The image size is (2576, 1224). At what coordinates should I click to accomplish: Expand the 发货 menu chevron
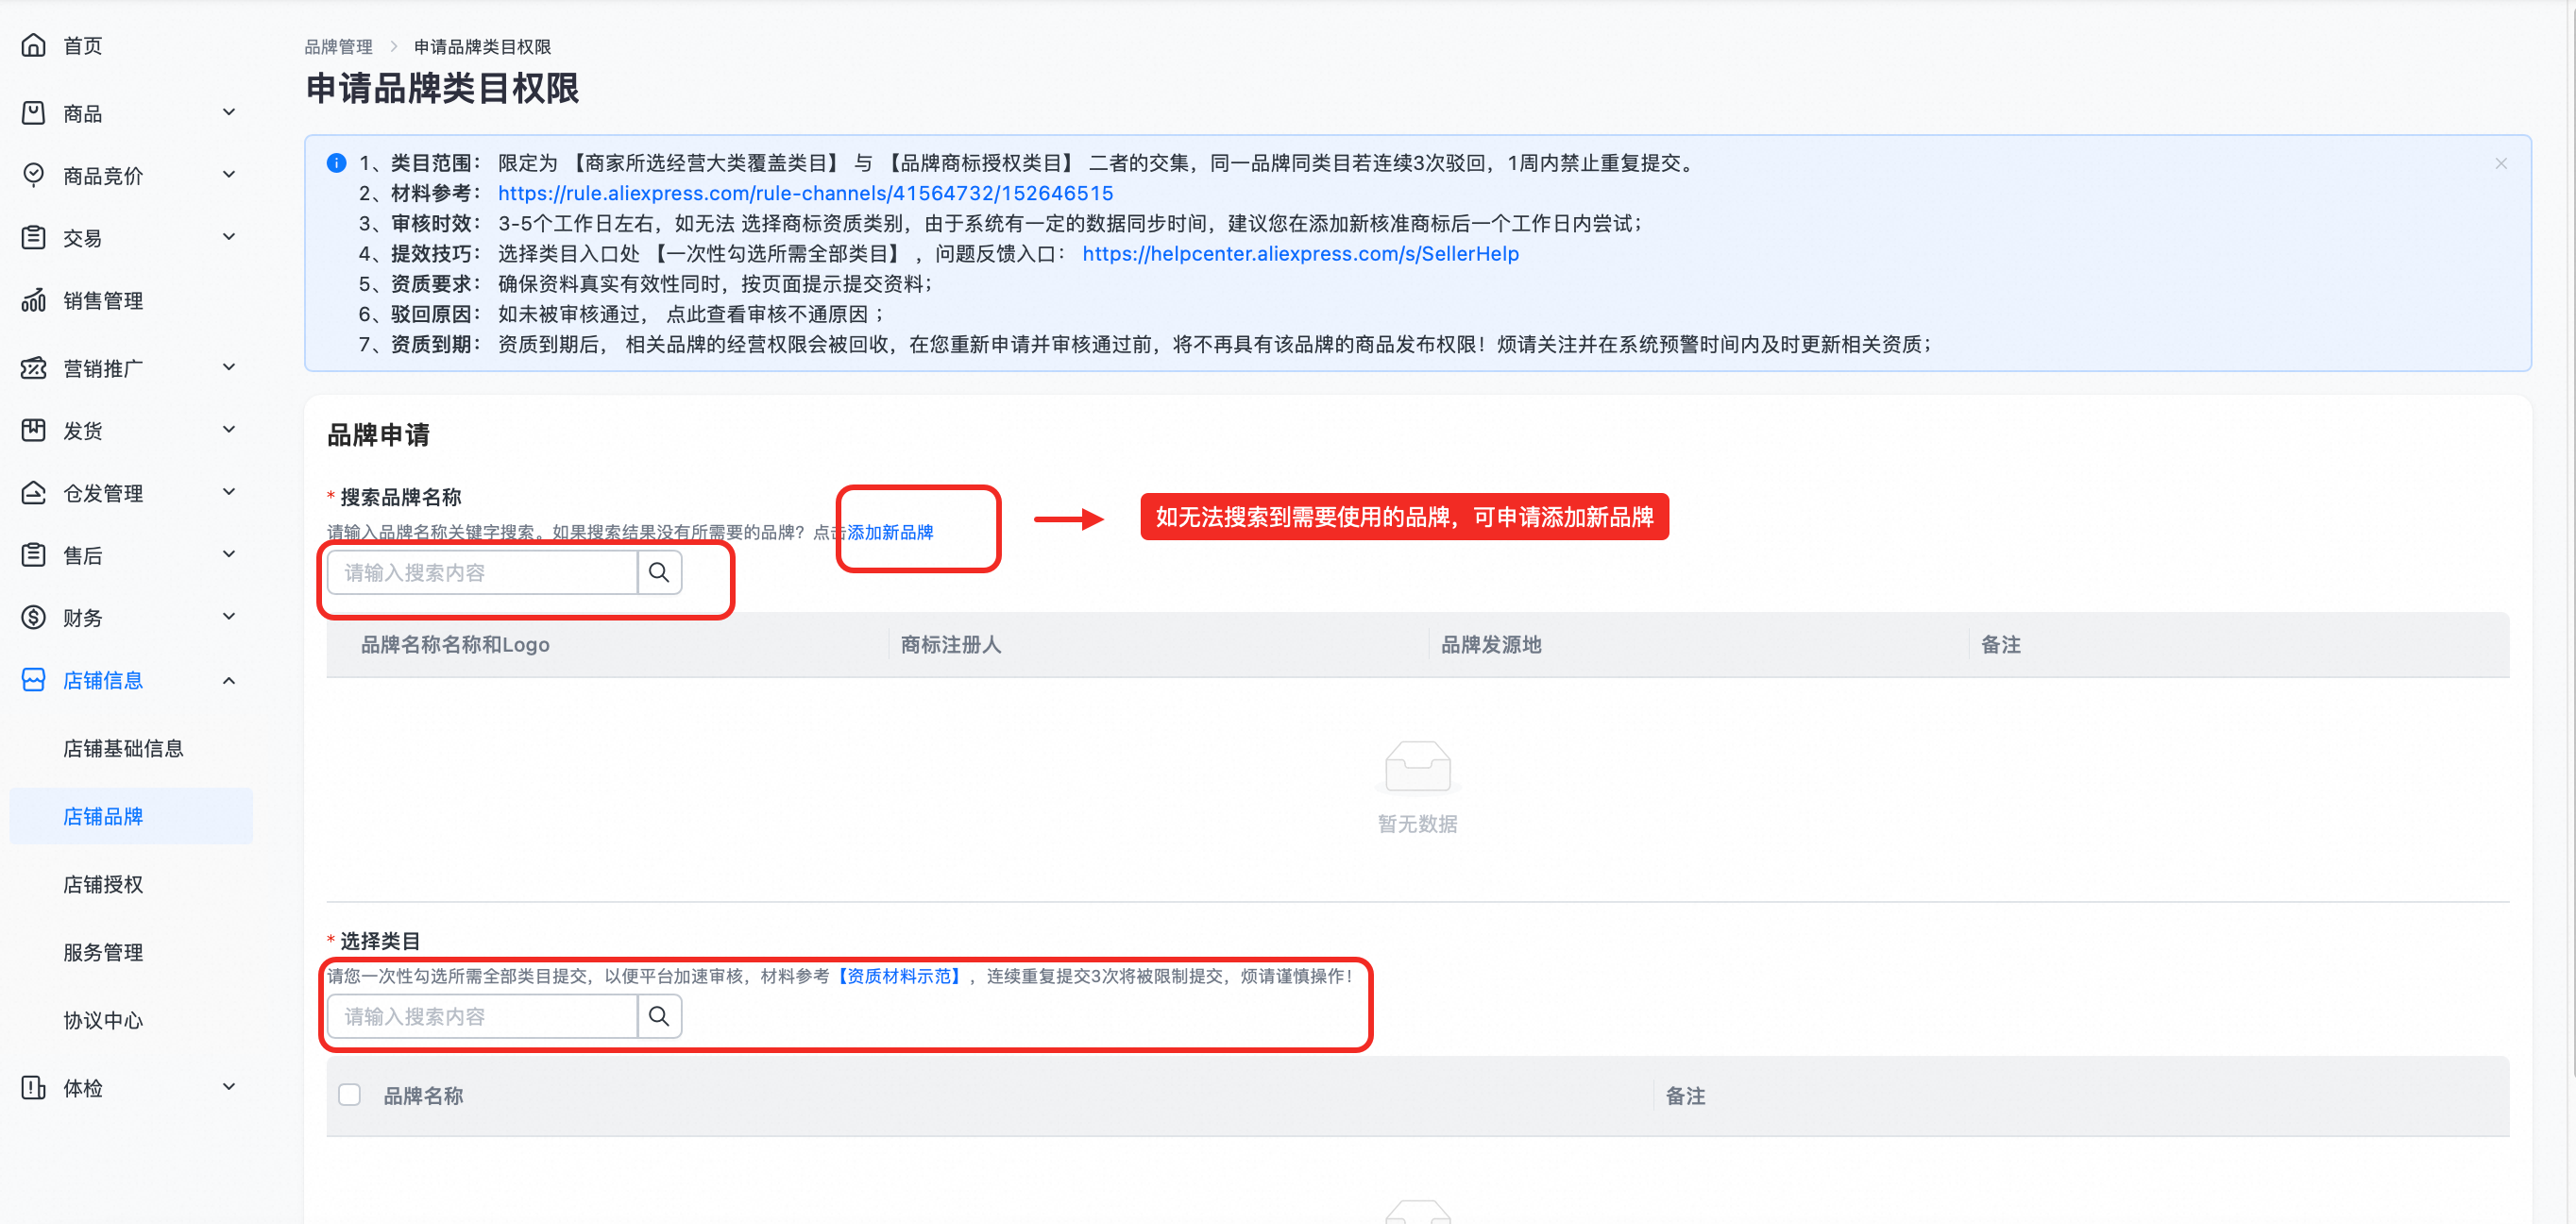(229, 430)
